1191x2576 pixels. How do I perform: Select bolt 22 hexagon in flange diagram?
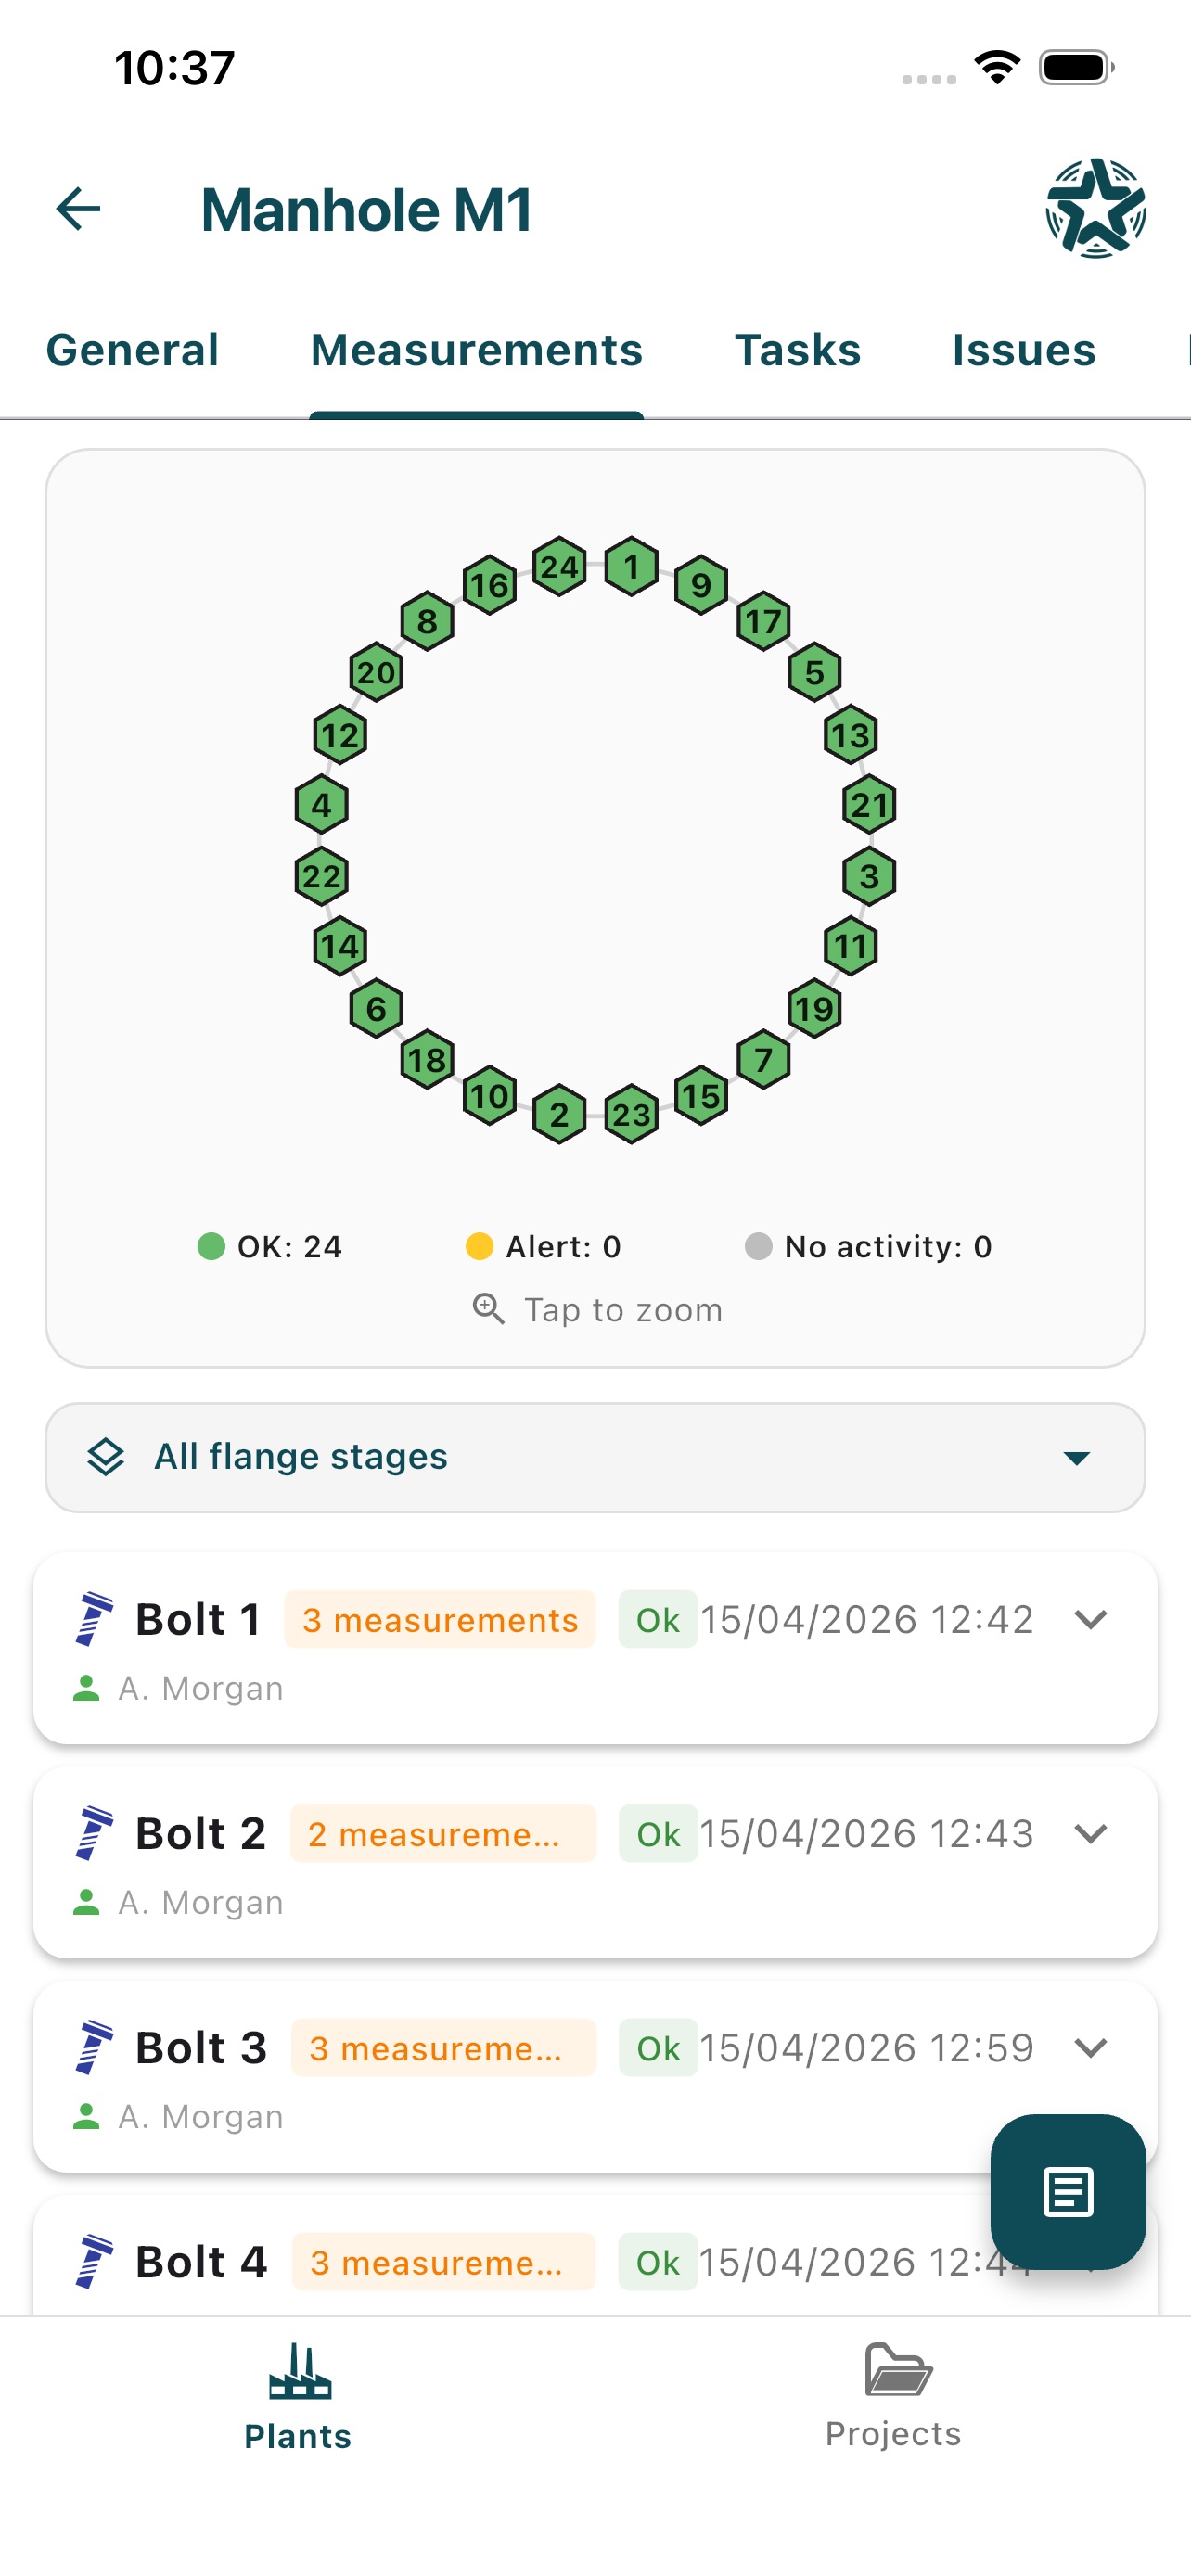[322, 876]
